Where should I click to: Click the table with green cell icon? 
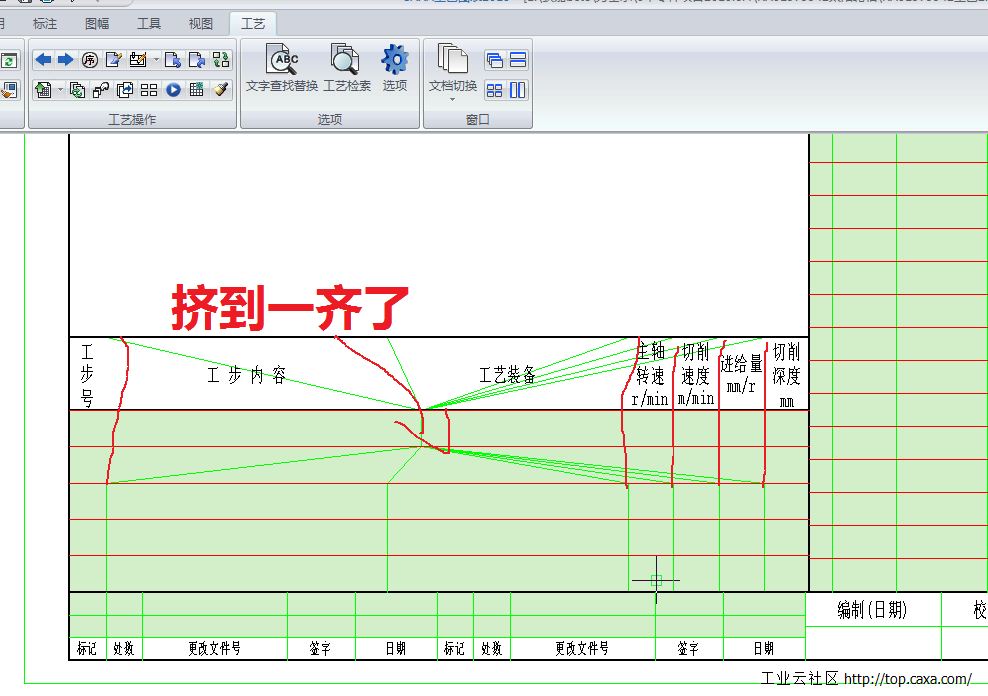click(197, 89)
